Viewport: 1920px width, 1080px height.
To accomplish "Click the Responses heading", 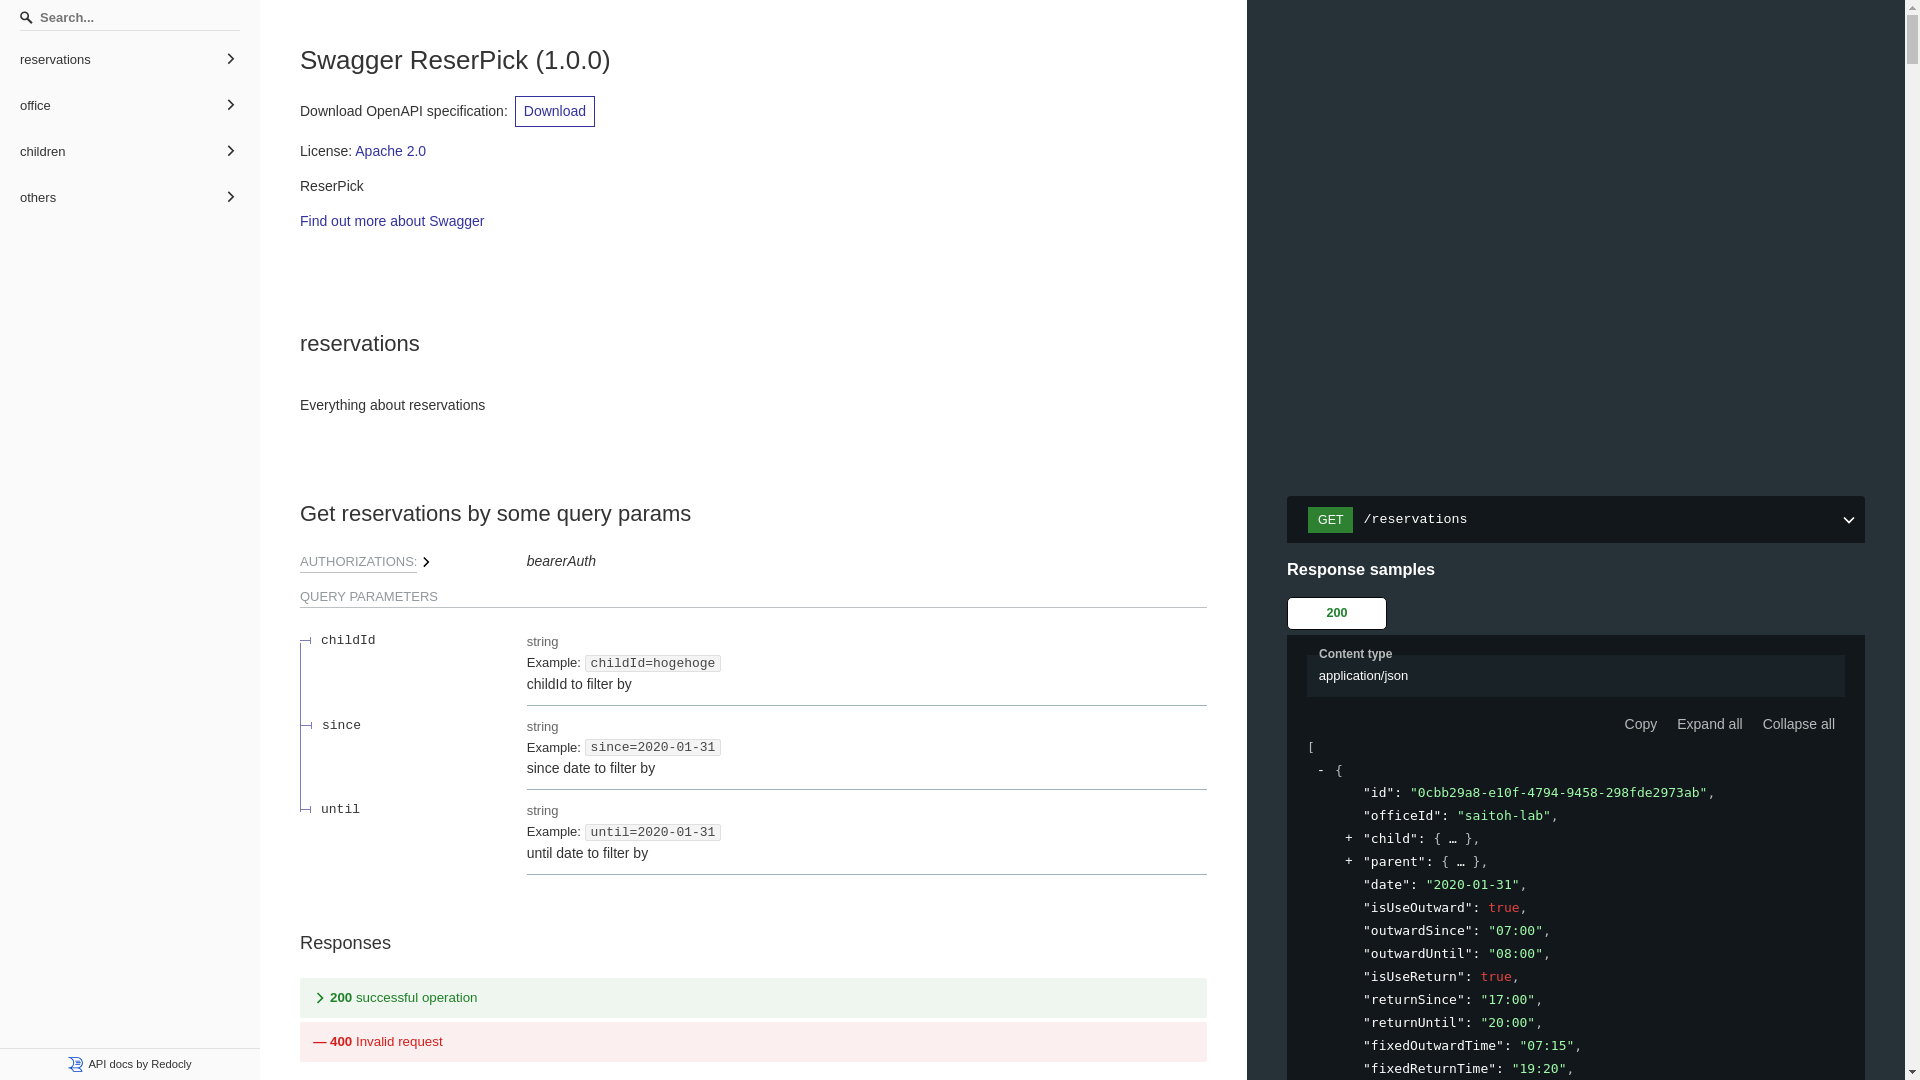I will [x=345, y=943].
